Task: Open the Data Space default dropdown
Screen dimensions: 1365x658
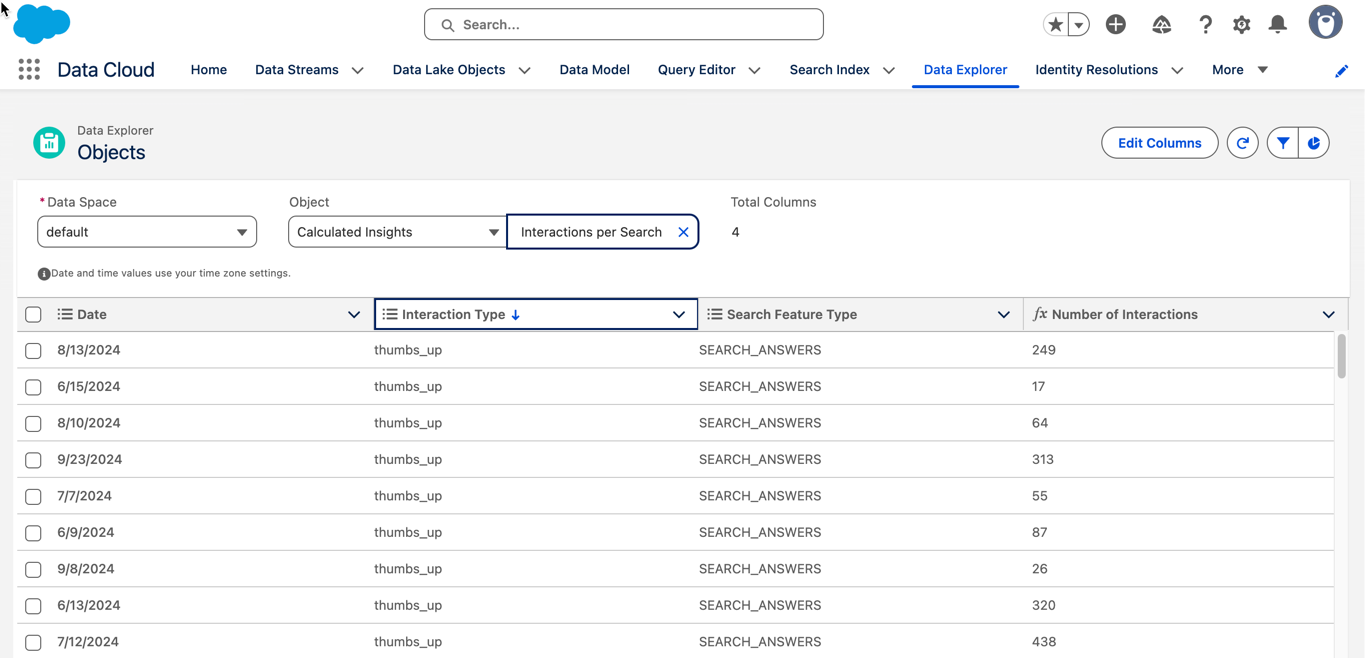Action: click(x=147, y=232)
